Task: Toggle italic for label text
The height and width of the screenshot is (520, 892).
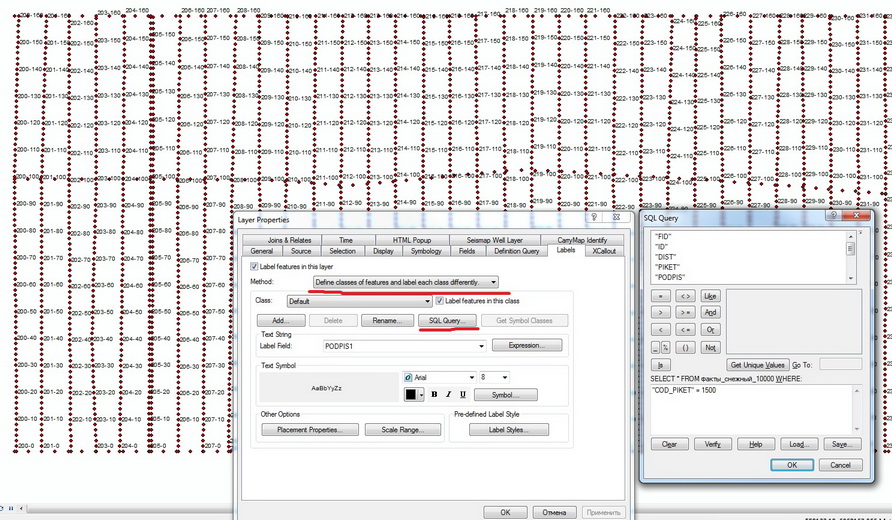Action: [x=446, y=394]
